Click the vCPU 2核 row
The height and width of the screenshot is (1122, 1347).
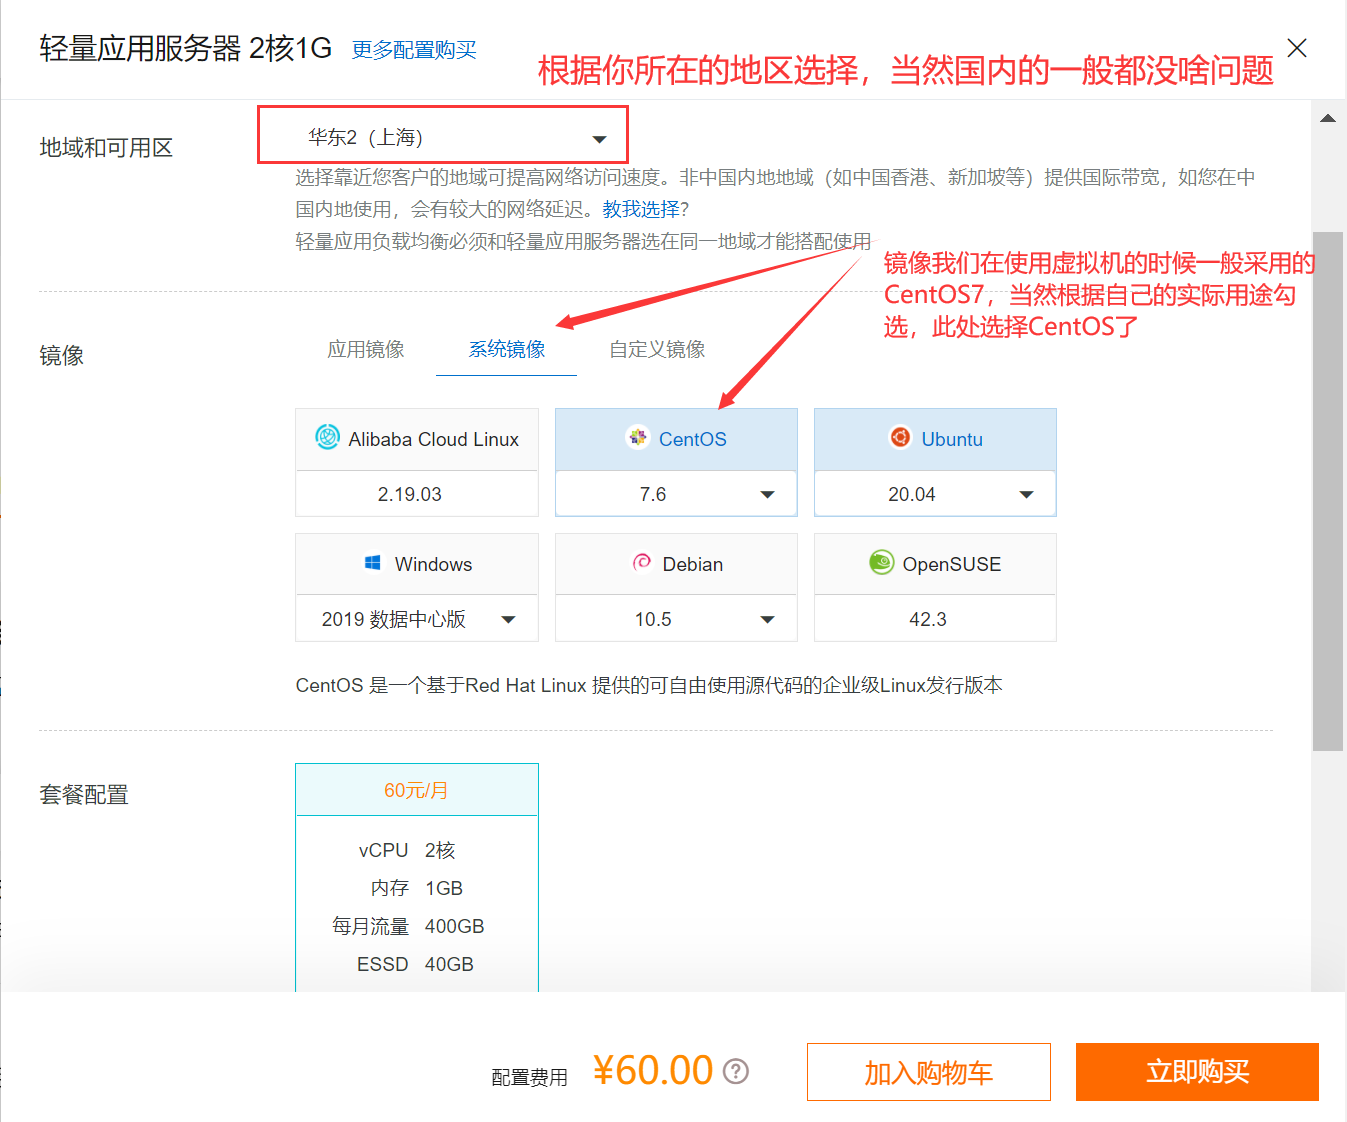(407, 850)
